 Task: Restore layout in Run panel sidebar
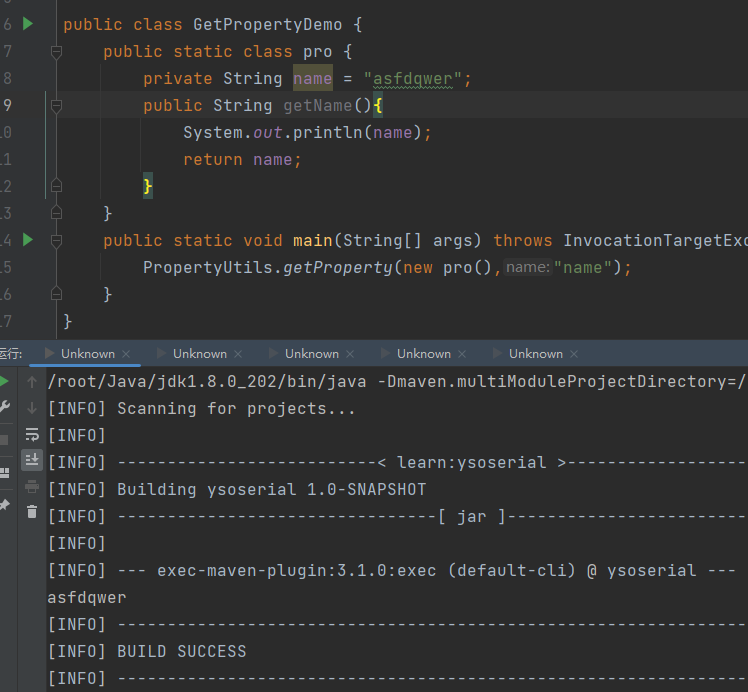5,473
